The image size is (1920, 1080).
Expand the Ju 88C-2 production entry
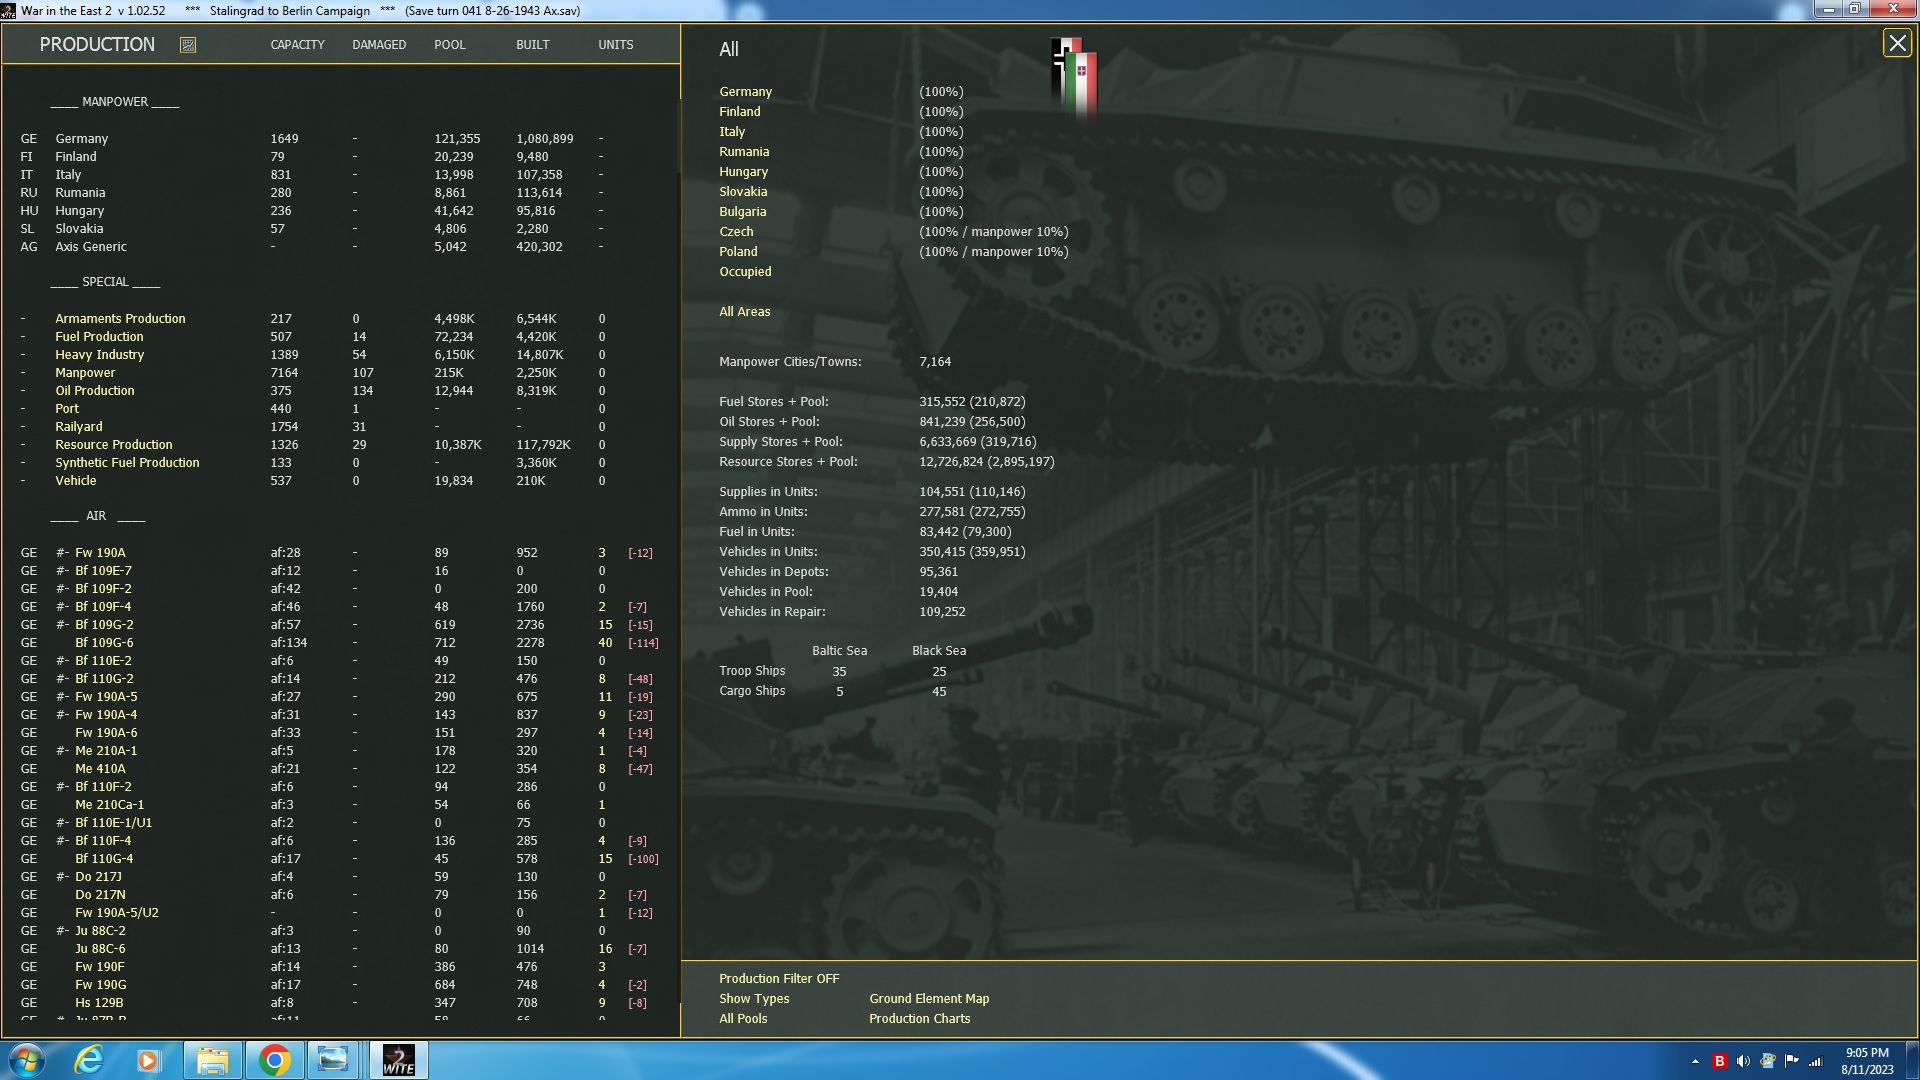[60, 930]
